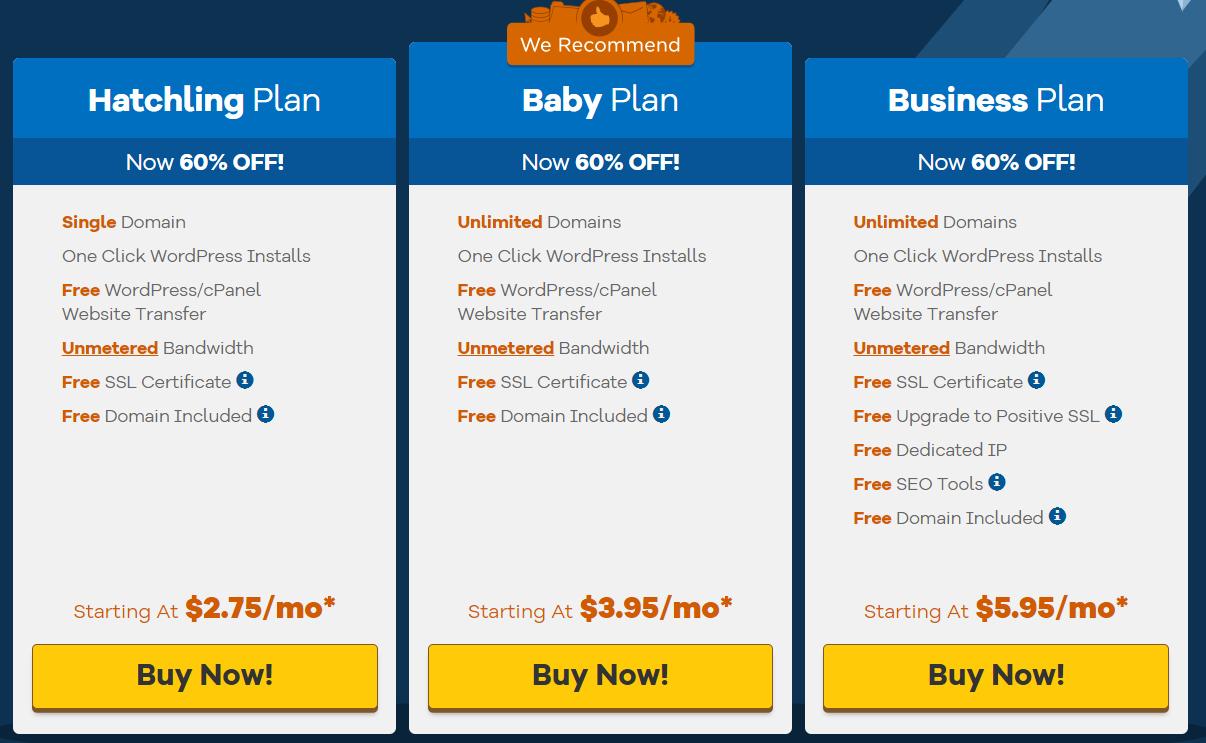Click info icon beside Business Free Domain Included
Image resolution: width=1206 pixels, height=743 pixels.
click(1057, 516)
